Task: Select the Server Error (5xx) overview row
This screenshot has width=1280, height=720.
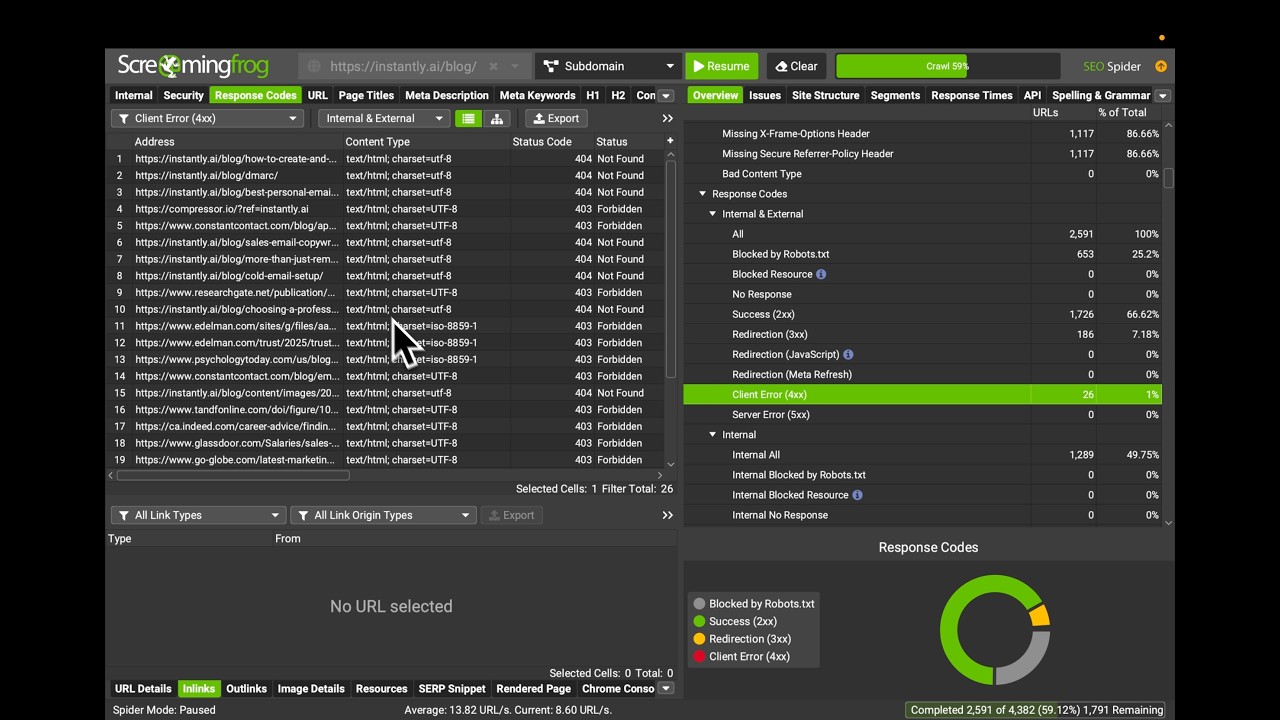Action: tap(922, 414)
